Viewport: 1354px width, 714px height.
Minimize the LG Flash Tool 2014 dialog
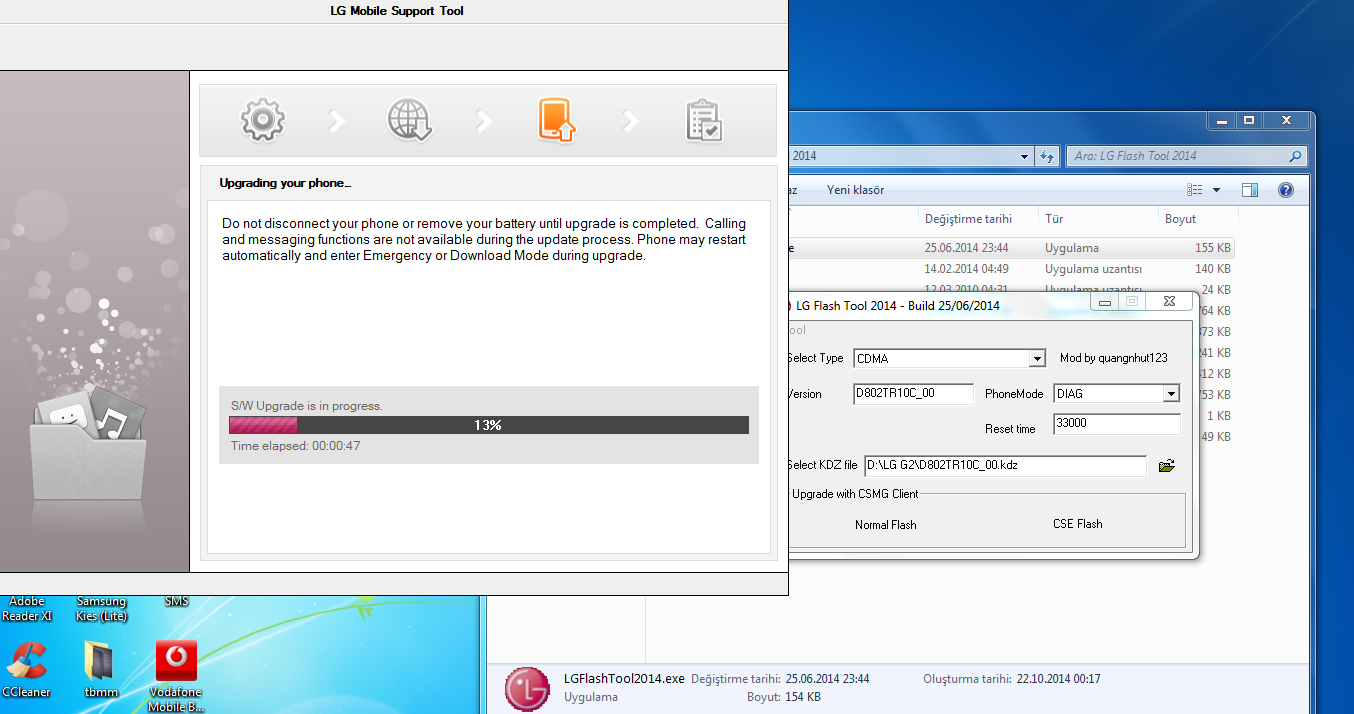pos(1104,301)
